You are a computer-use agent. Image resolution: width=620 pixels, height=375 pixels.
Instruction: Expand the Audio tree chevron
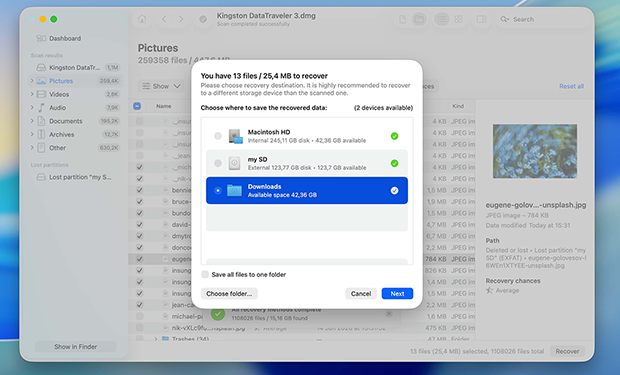pos(32,108)
